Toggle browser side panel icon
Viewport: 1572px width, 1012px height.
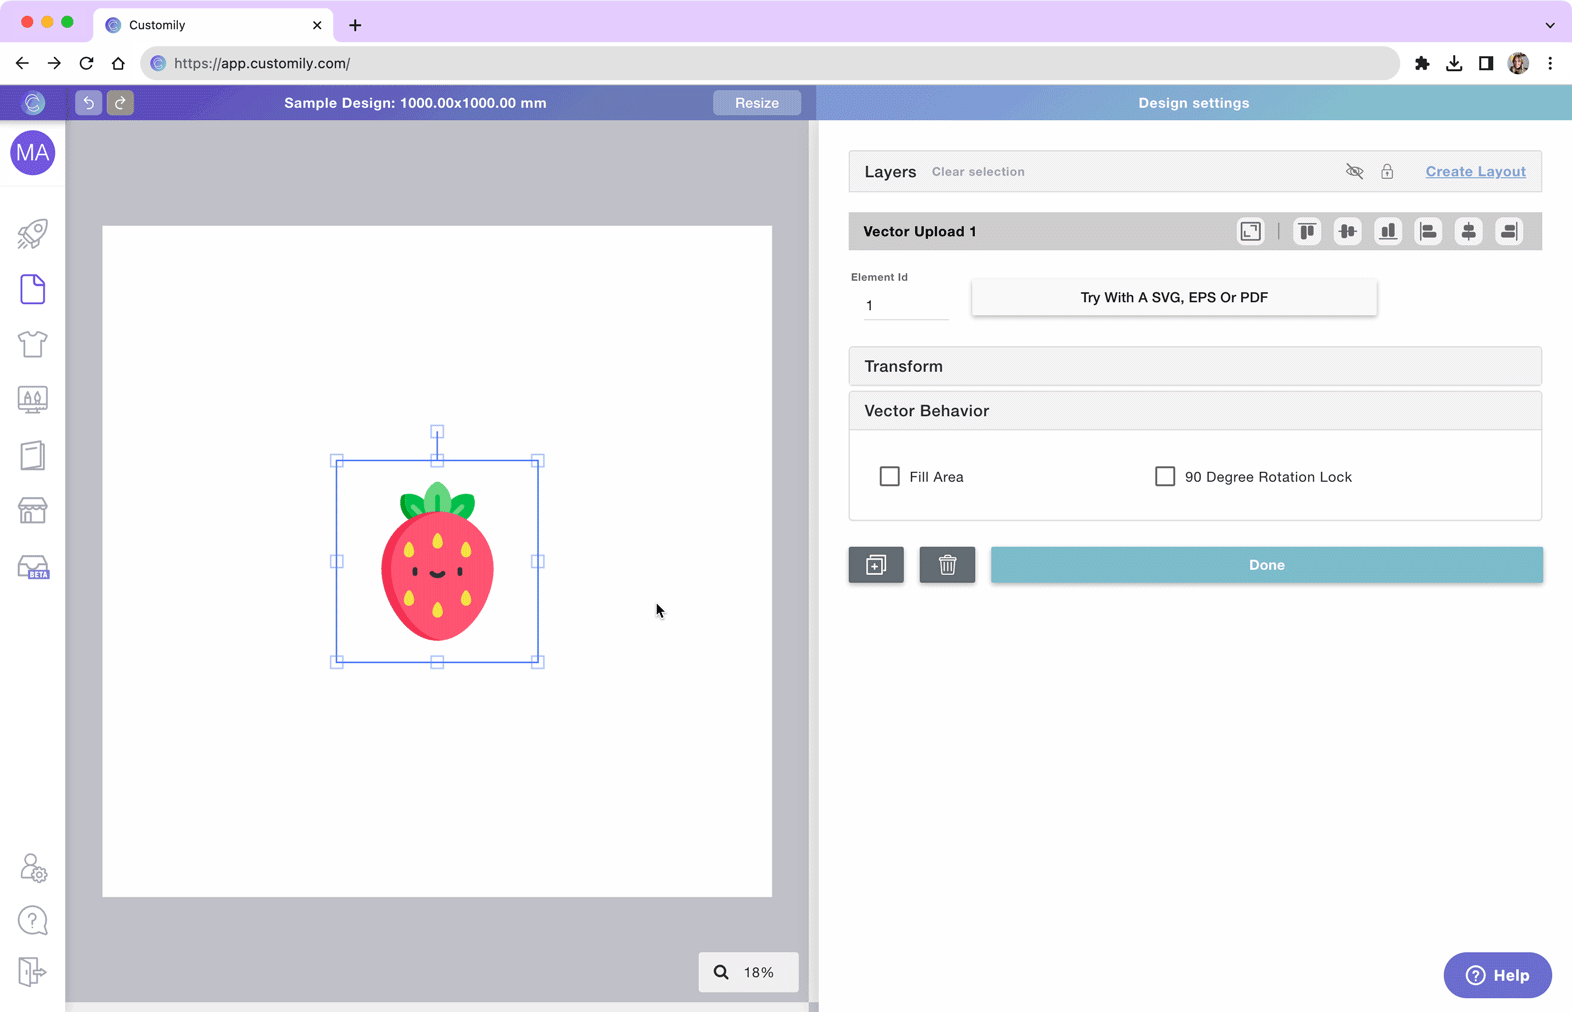tap(1486, 63)
